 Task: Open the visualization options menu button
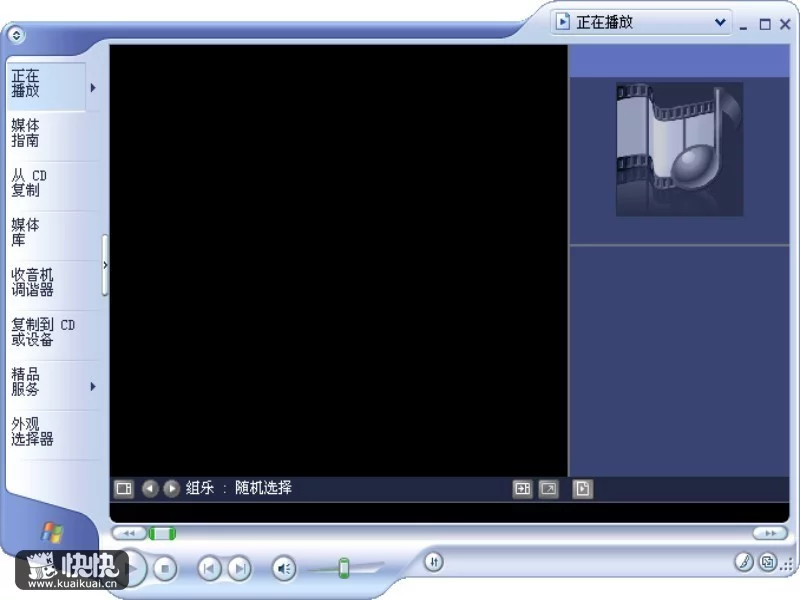[x=124, y=489]
